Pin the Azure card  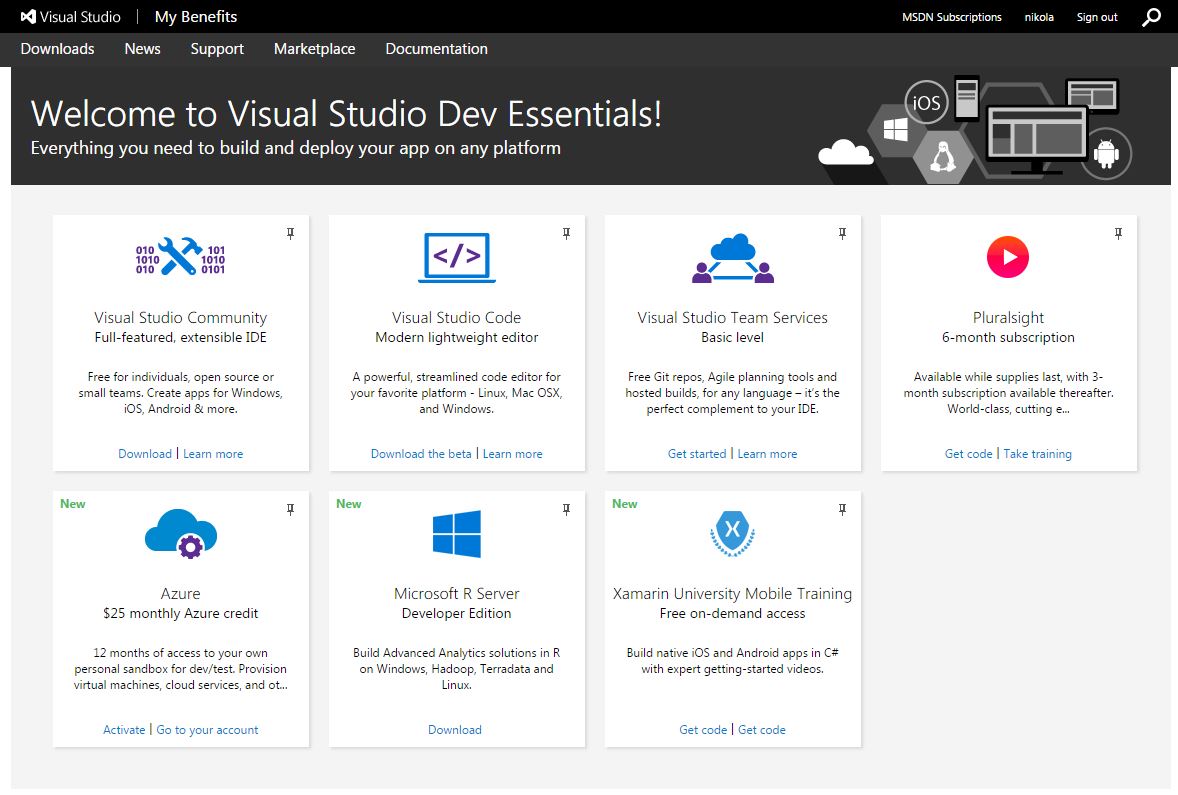(x=290, y=509)
